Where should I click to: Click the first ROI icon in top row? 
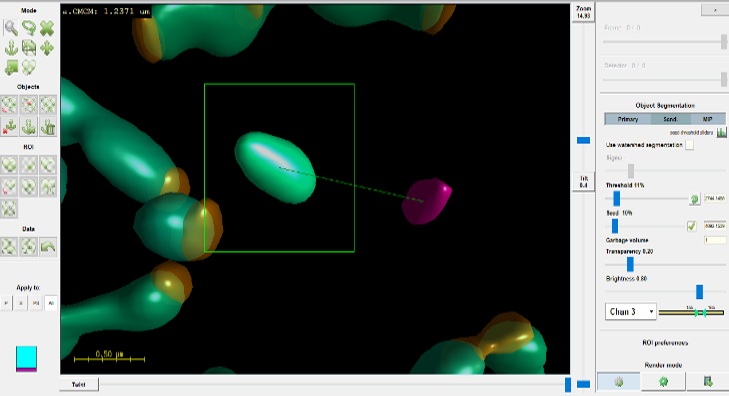tap(9, 165)
